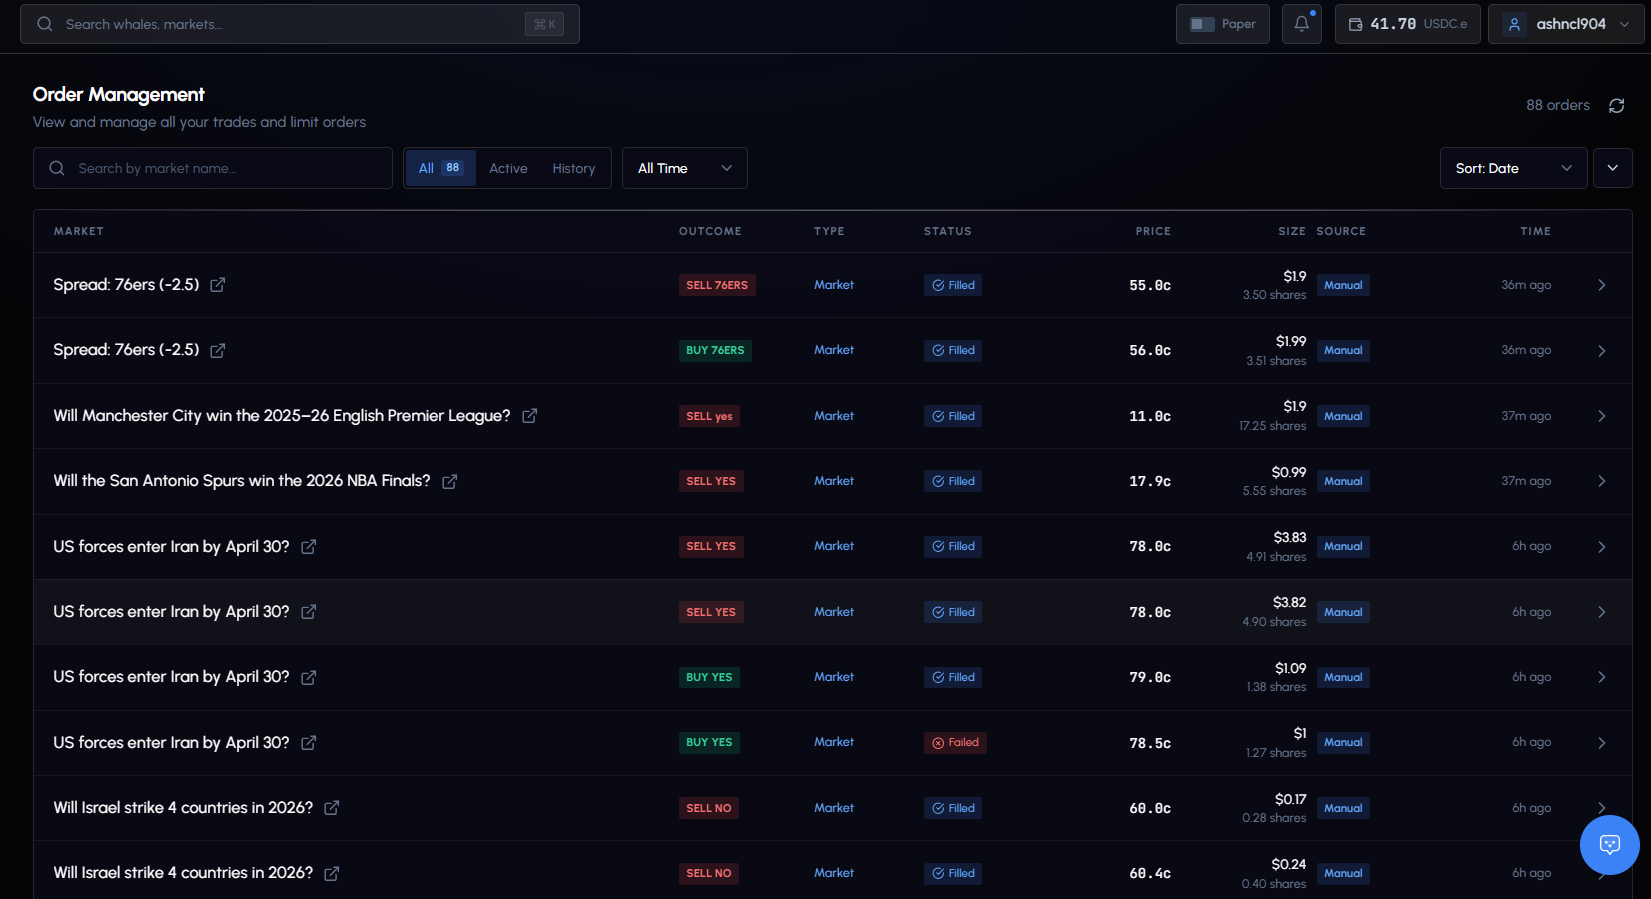
Task: Click the search magnifier icon in top bar
Action: tap(45, 24)
